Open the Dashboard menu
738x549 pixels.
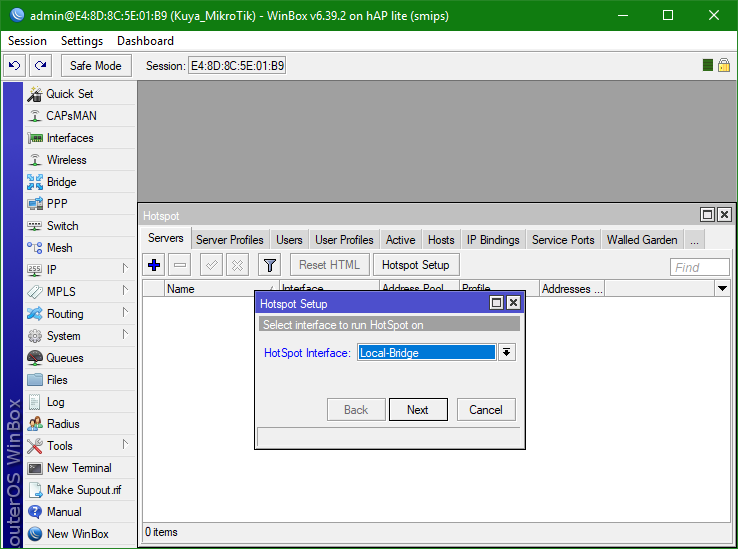point(145,41)
